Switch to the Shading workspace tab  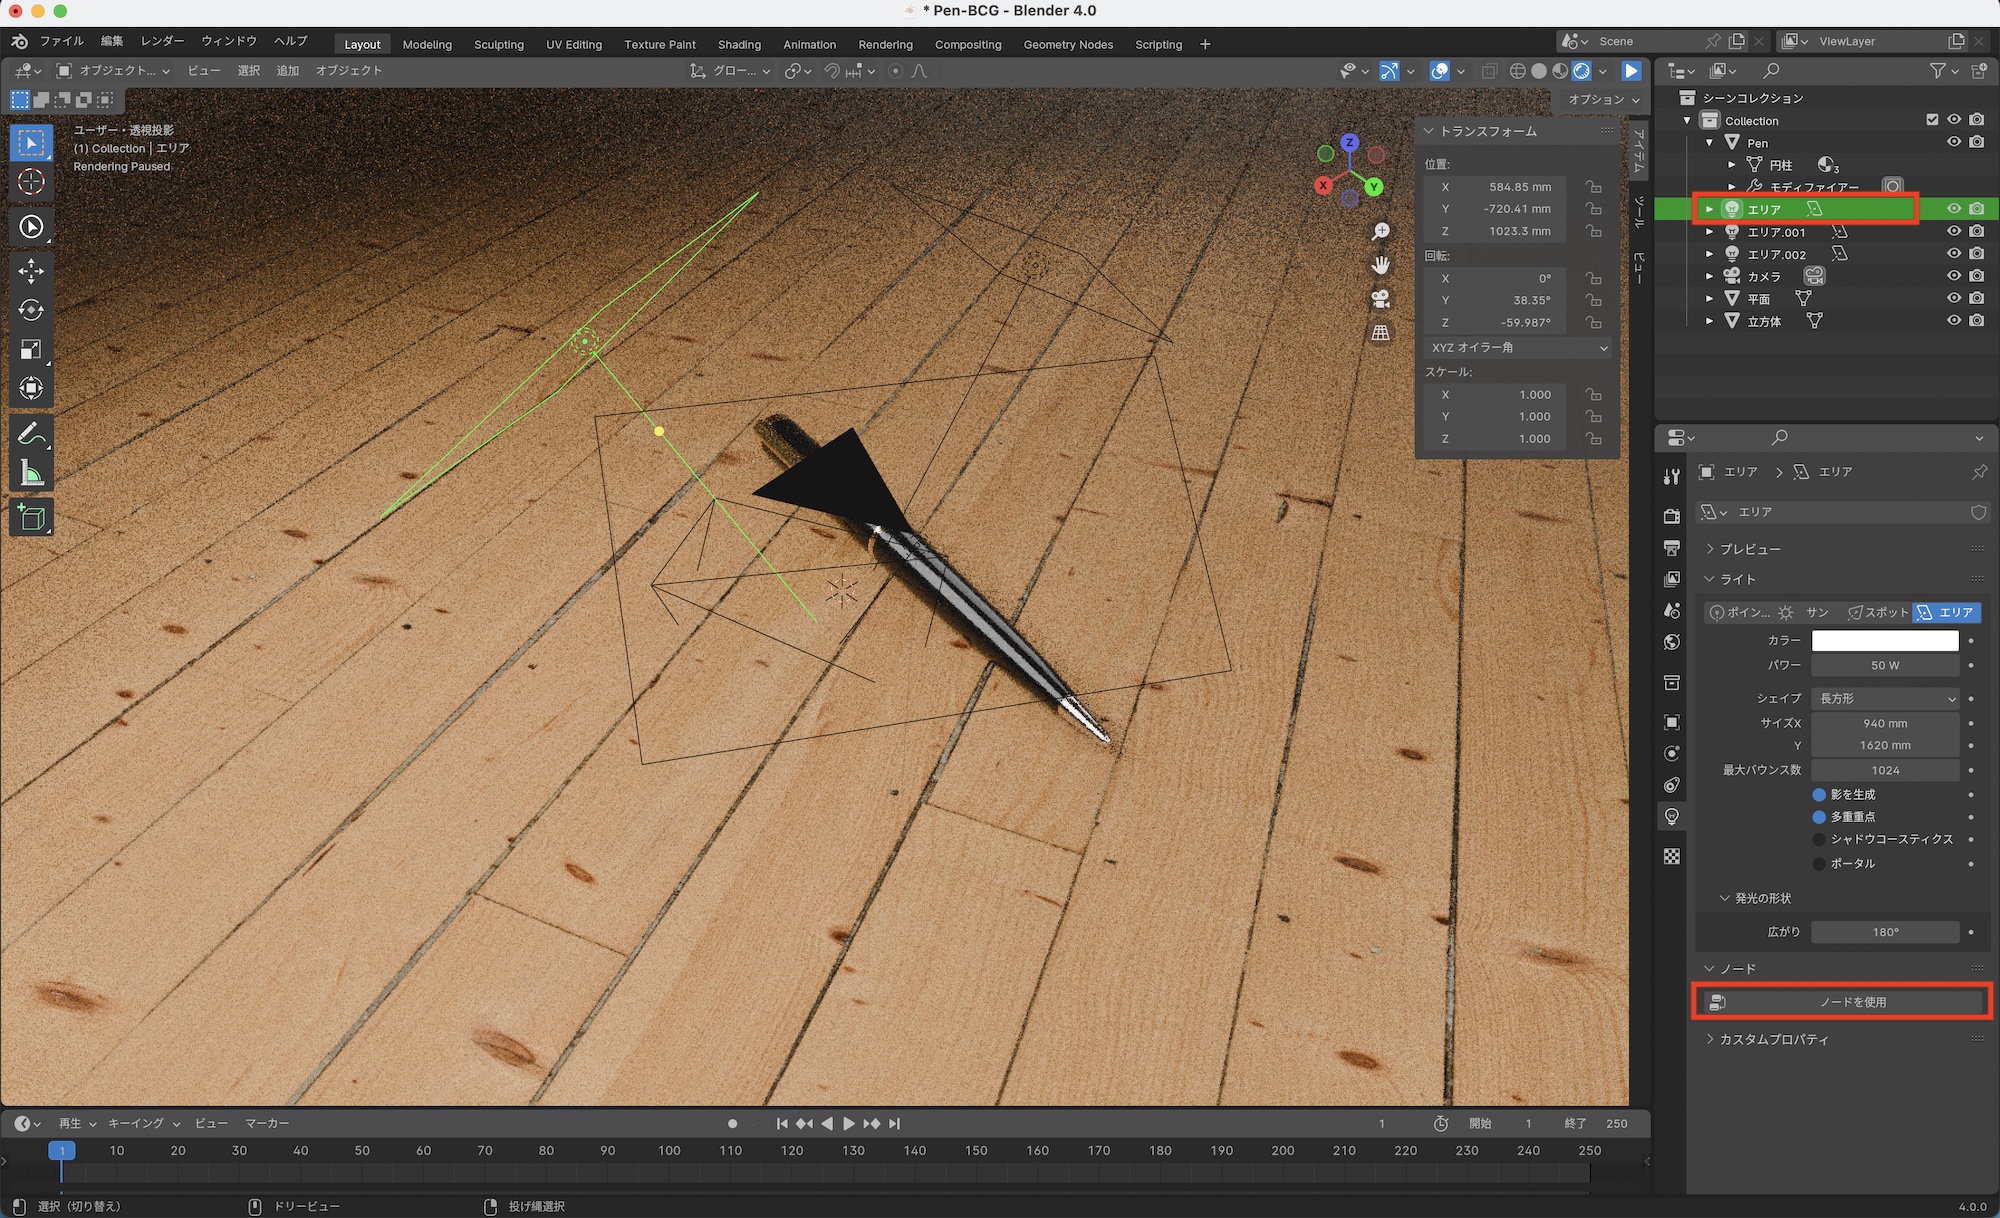click(739, 44)
